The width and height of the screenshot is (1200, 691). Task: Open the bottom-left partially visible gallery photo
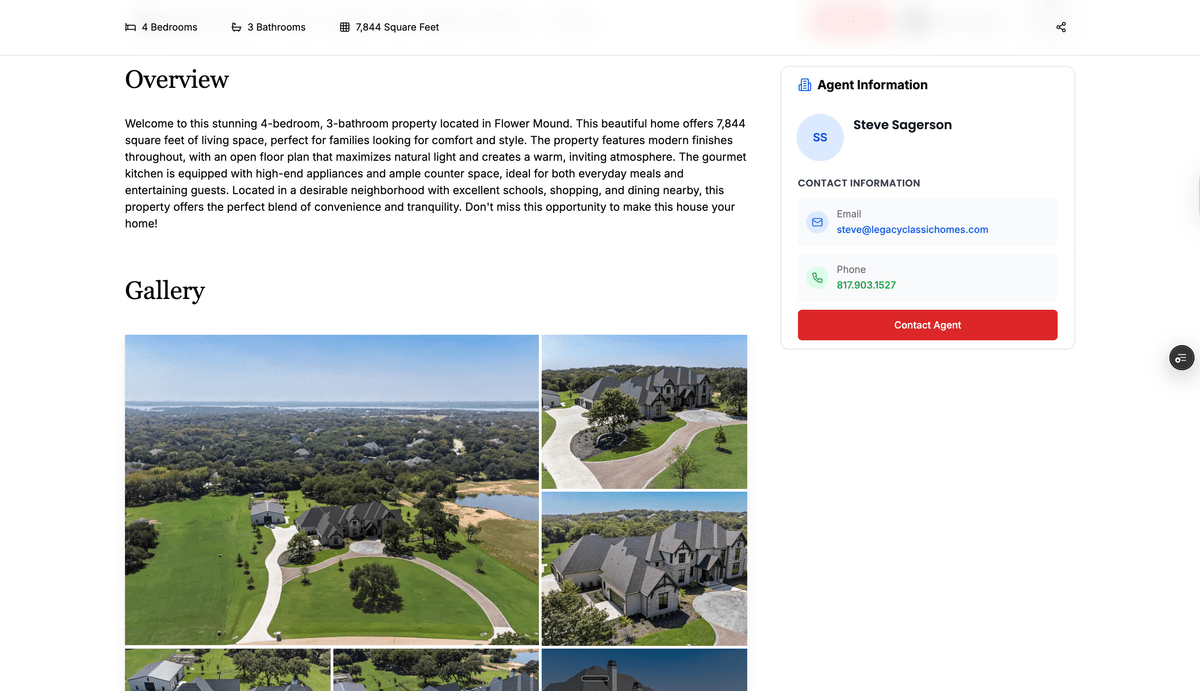tap(227, 670)
